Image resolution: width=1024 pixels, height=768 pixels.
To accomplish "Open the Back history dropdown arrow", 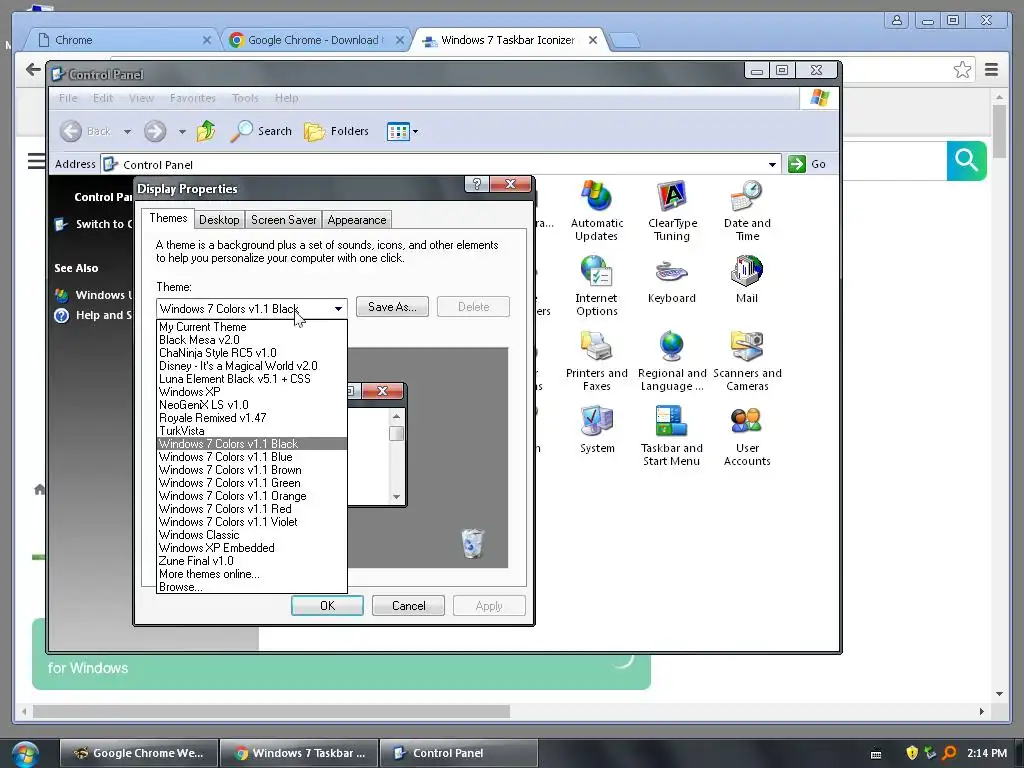I will click(x=127, y=131).
